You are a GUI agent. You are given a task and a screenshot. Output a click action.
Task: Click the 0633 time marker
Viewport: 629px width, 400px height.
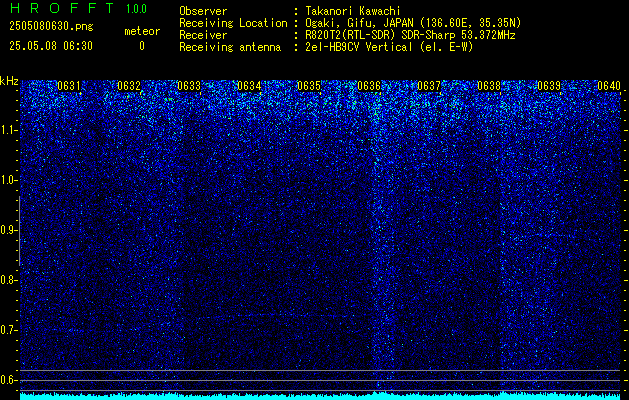coord(189,86)
